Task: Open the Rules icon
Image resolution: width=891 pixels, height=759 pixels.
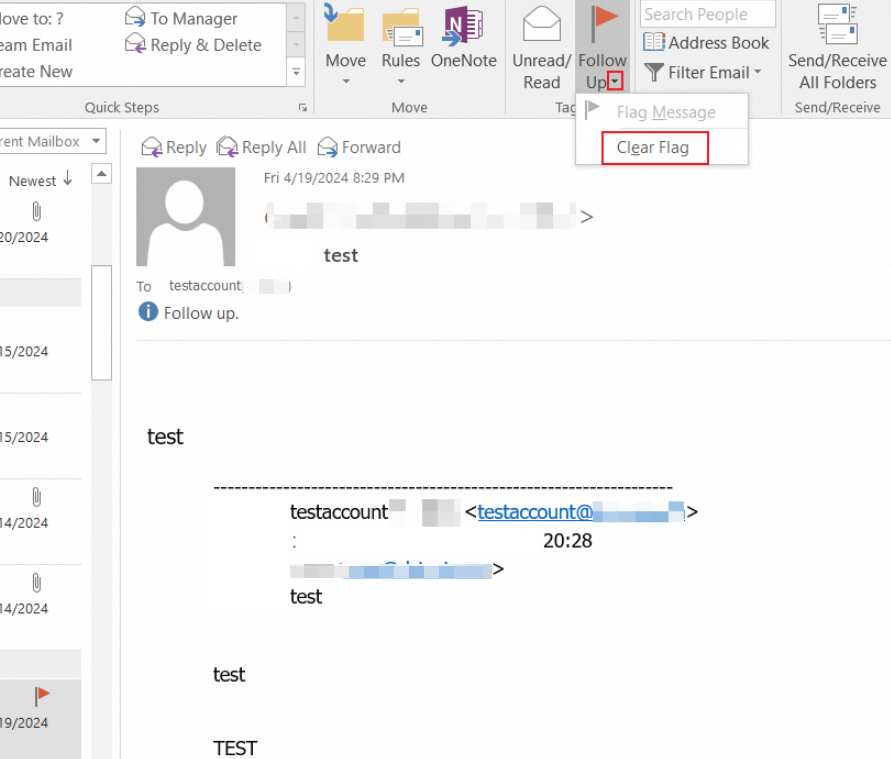Action: [401, 27]
